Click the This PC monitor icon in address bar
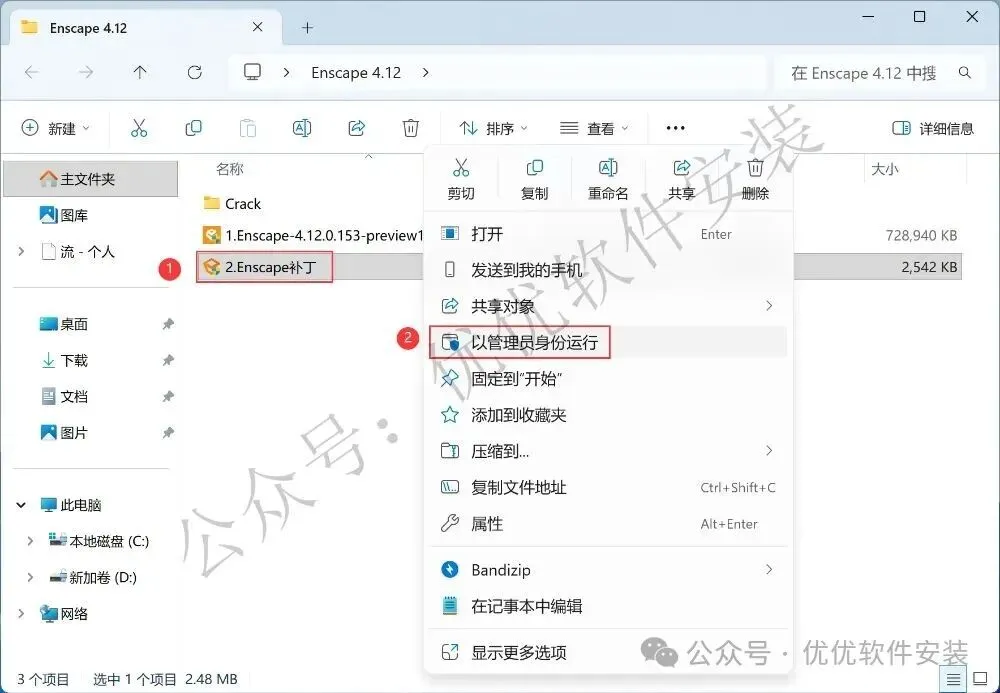Screen dimensions: 1000x693 click(253, 72)
